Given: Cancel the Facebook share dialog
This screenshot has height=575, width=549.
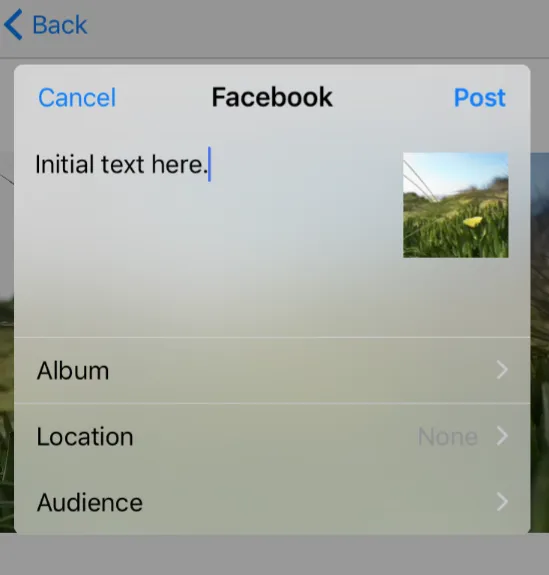Looking at the screenshot, I should tap(77, 98).
